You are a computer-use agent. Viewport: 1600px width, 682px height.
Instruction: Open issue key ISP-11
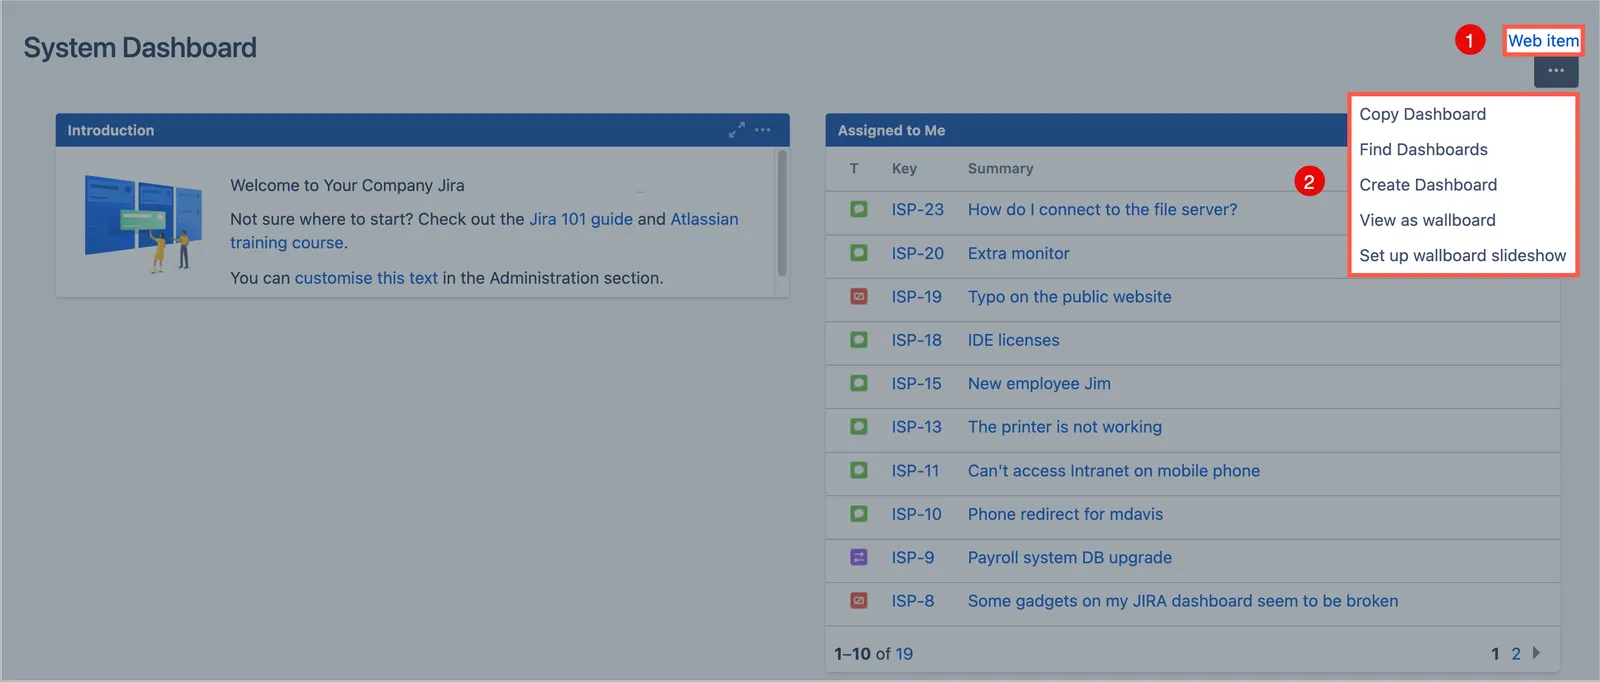coord(916,471)
